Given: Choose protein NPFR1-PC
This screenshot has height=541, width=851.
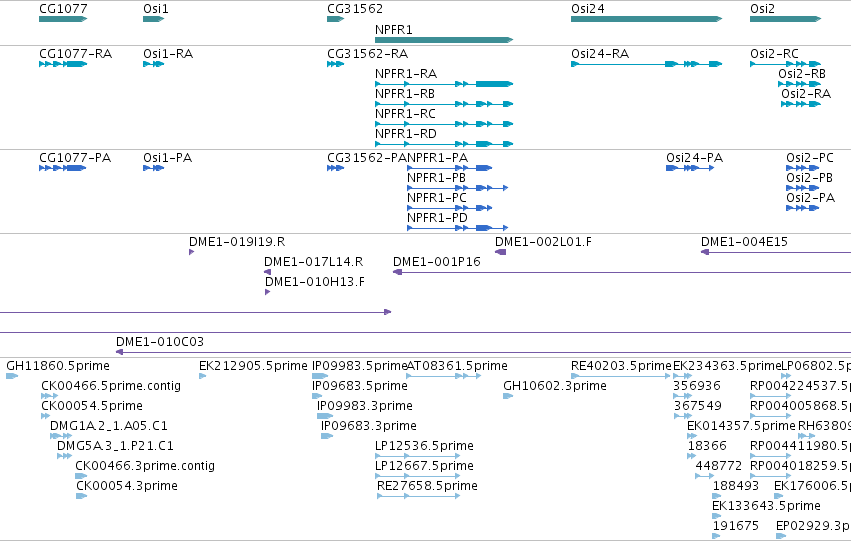Looking at the screenshot, I should tap(449, 208).
